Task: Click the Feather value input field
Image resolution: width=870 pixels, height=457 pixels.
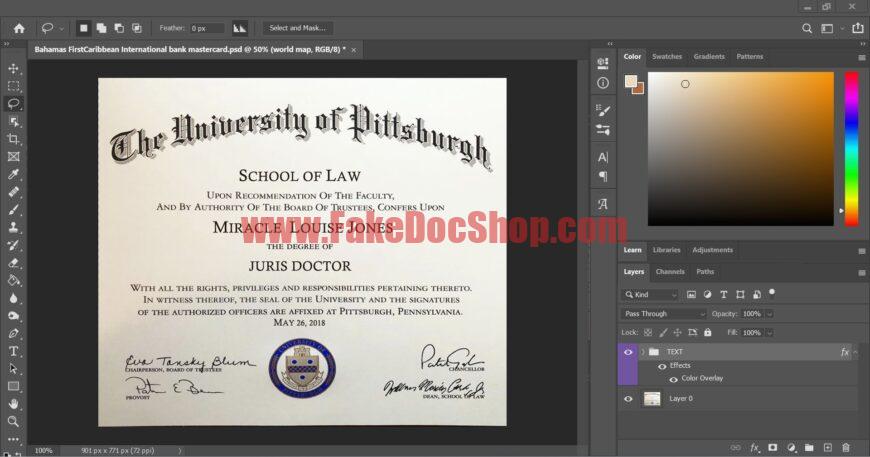Action: (206, 28)
